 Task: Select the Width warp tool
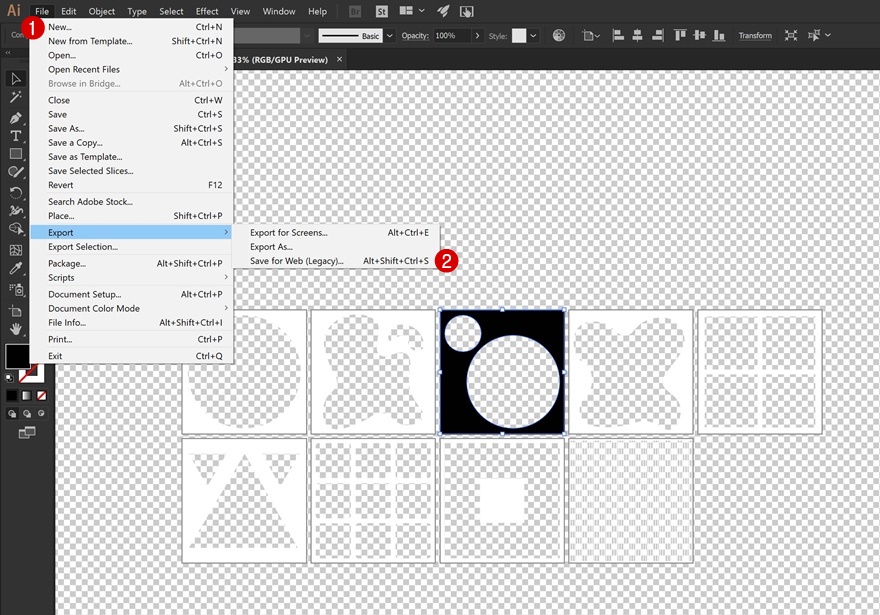point(16,210)
